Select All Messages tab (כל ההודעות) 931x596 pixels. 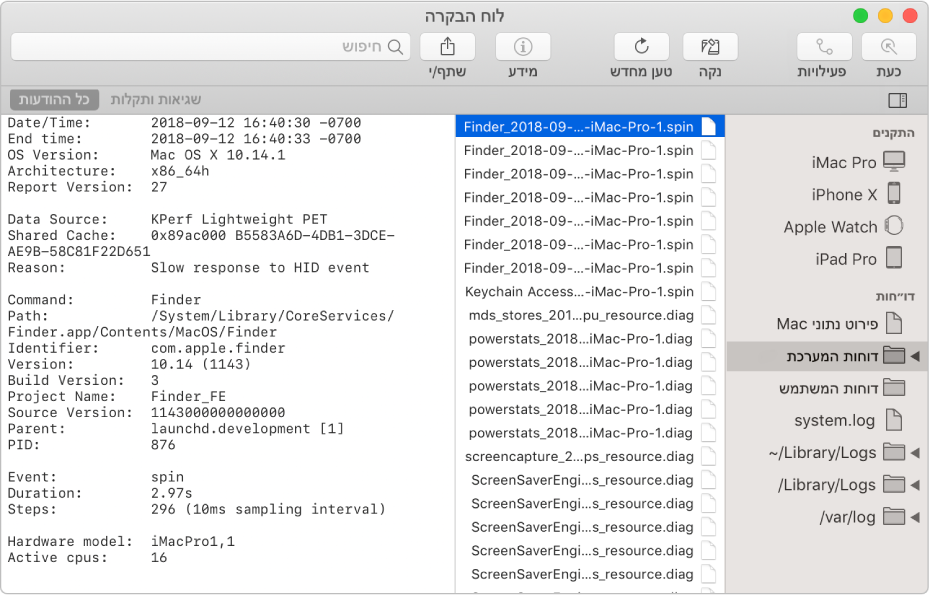click(x=54, y=100)
